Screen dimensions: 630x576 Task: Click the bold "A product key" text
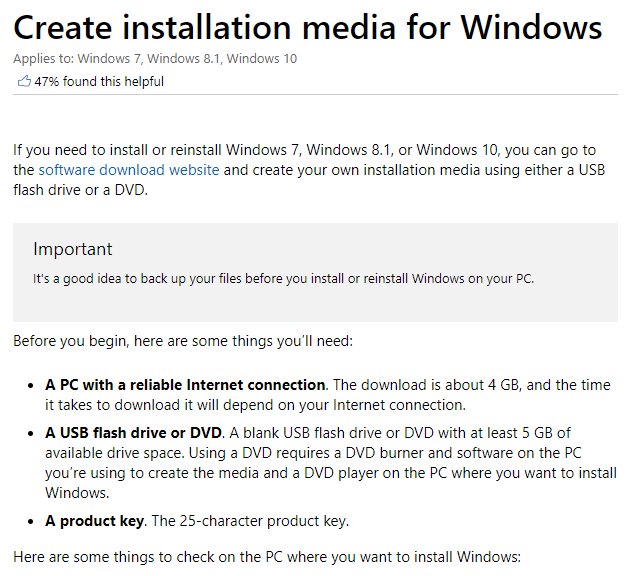(92, 520)
